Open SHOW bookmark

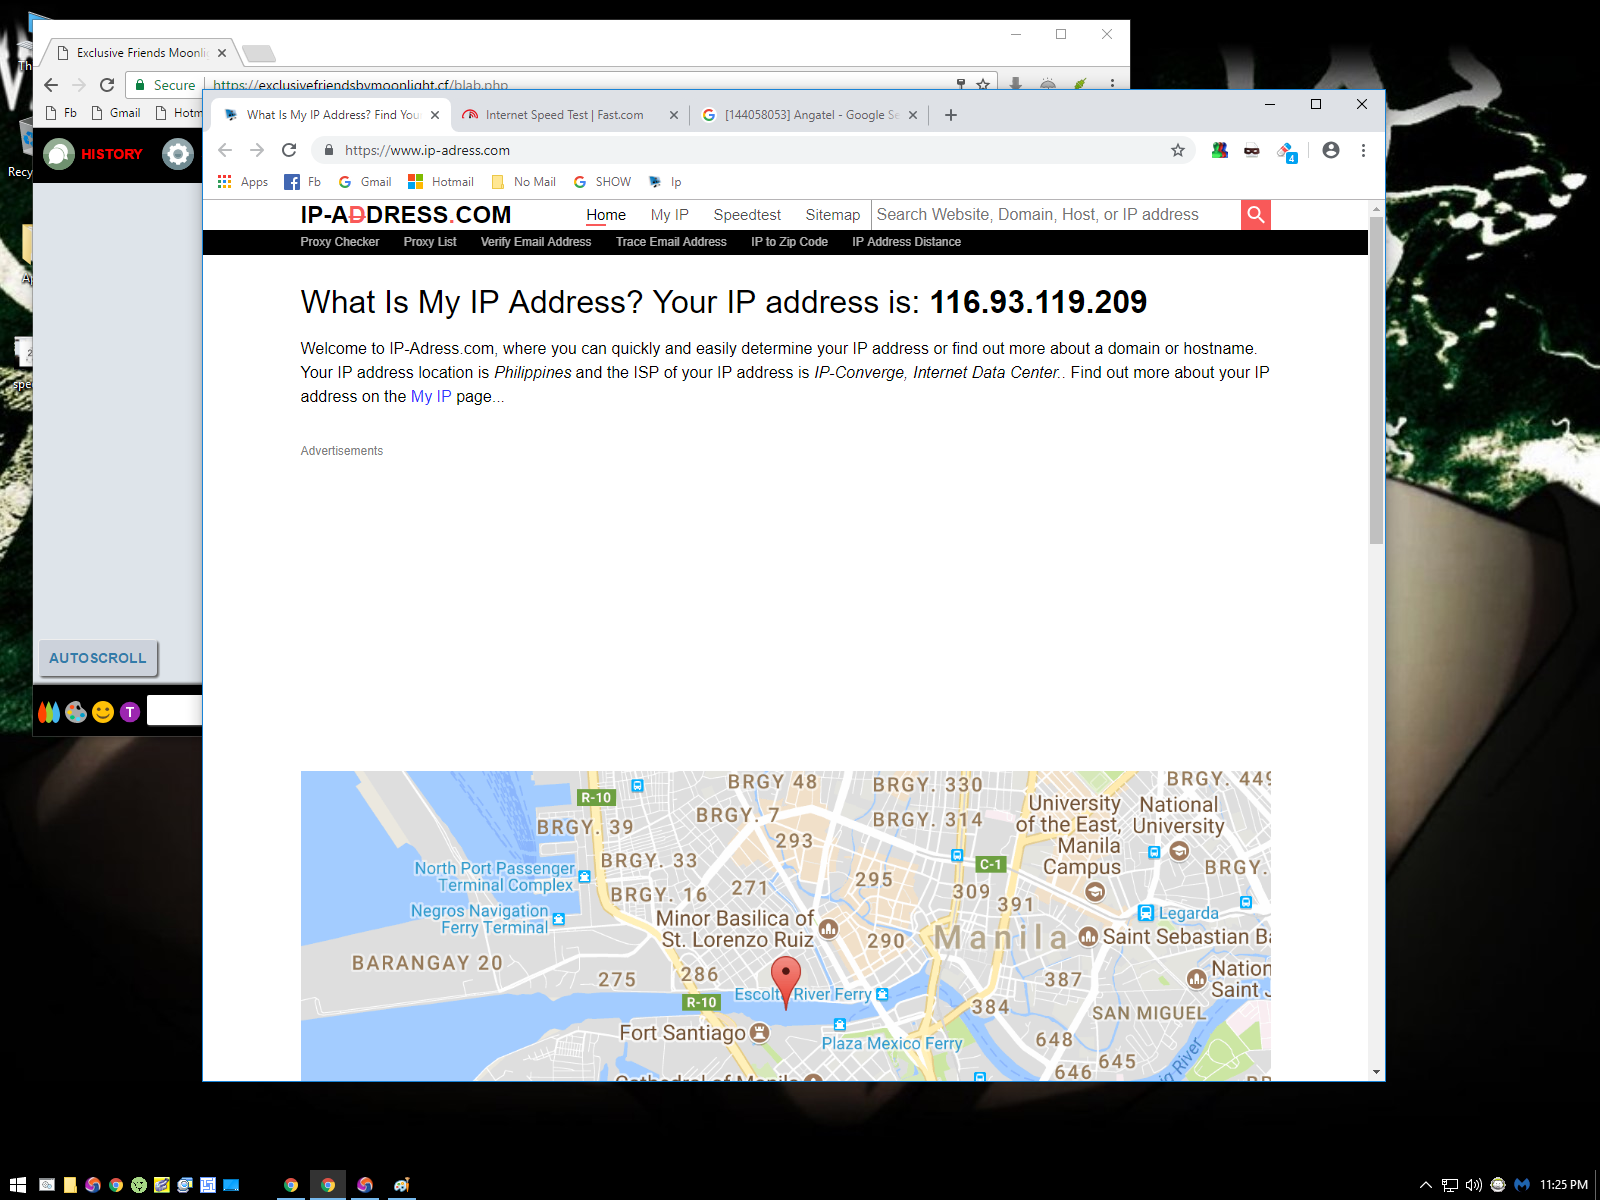point(602,182)
